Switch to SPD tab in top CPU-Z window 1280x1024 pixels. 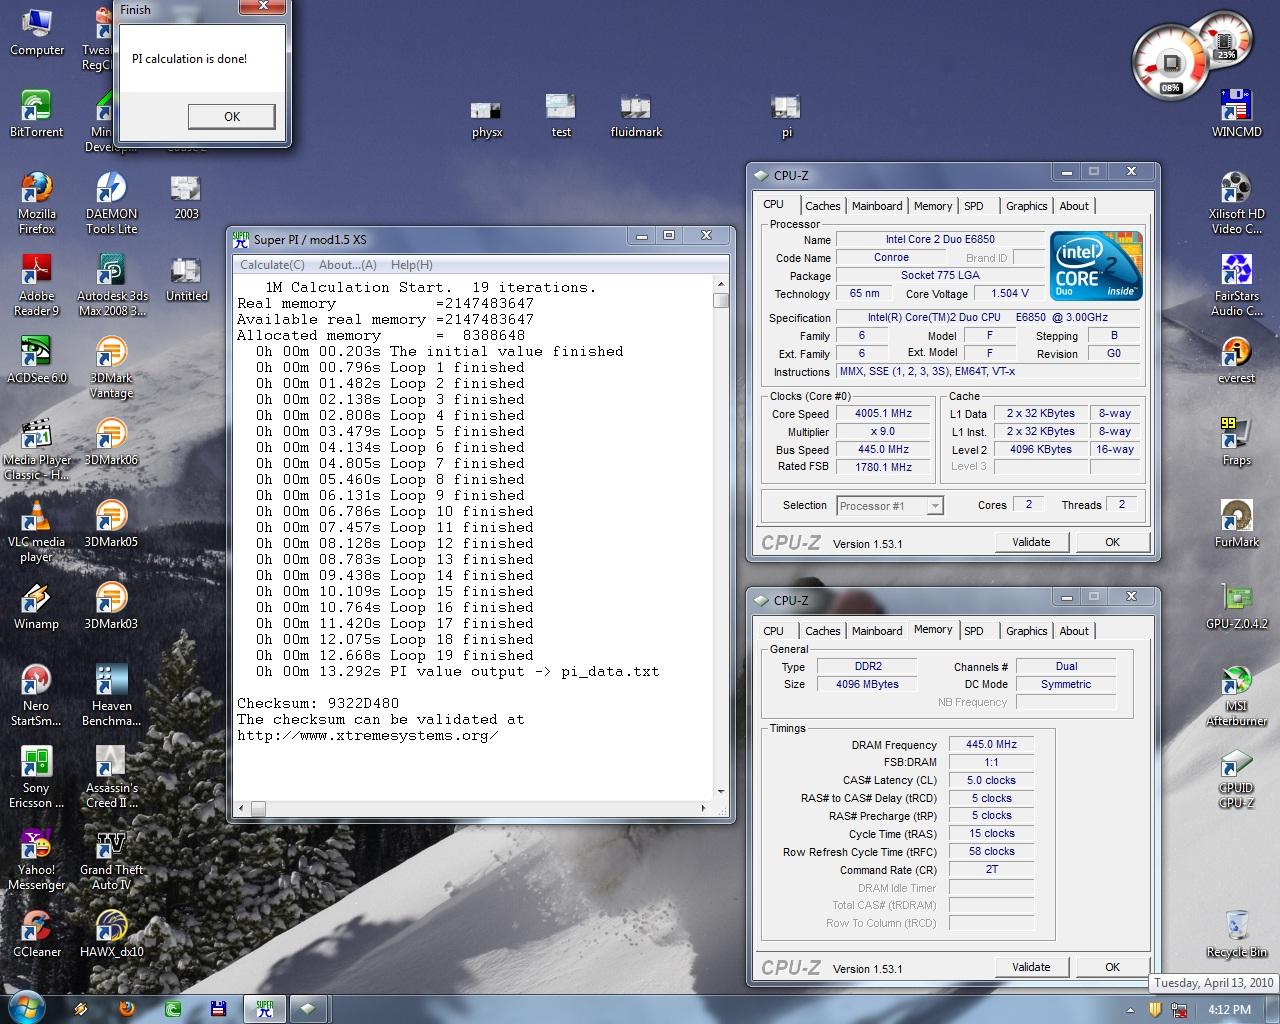[x=974, y=206]
